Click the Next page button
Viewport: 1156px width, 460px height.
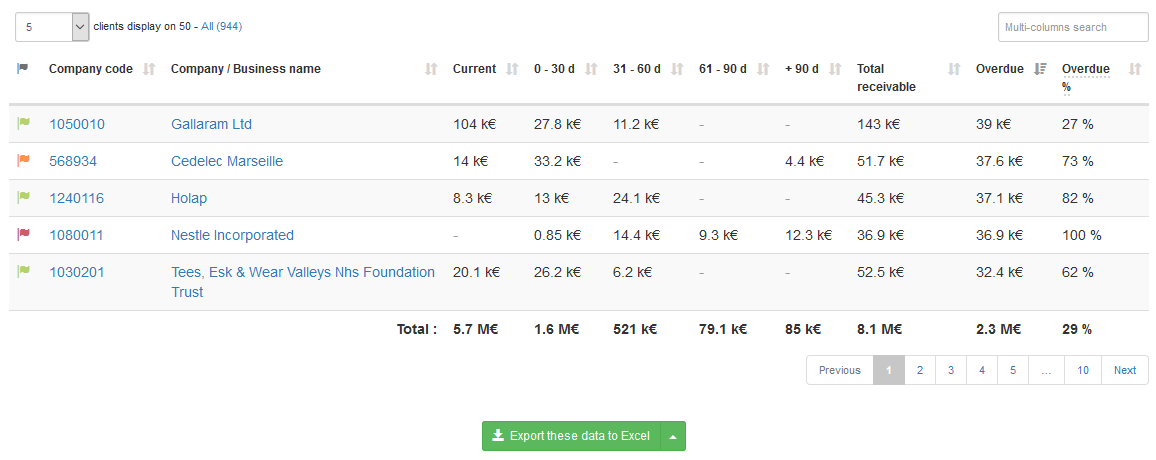[1125, 370]
